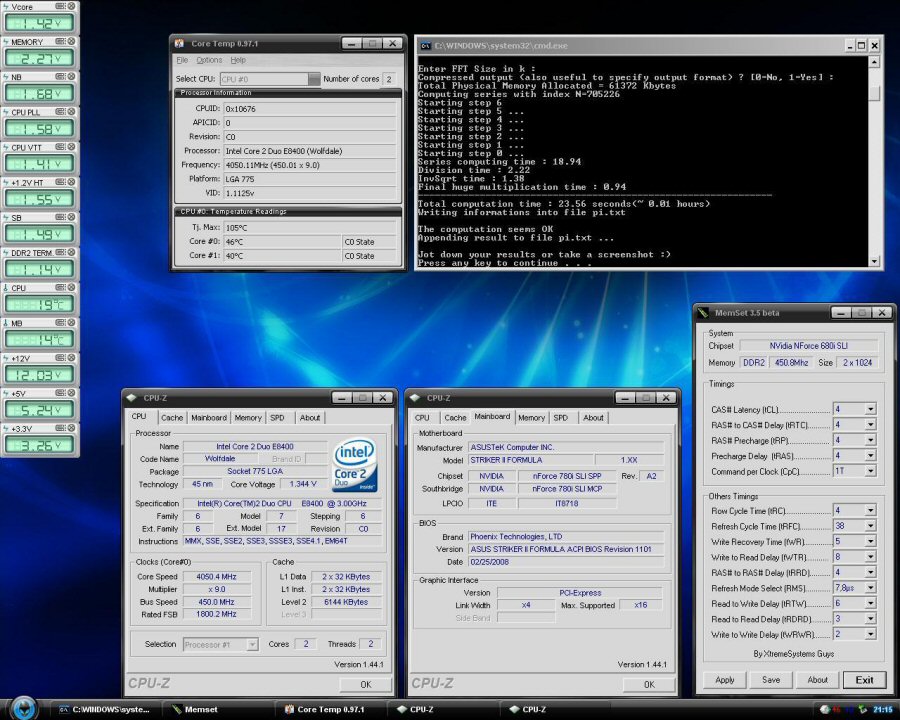Viewport: 900px width, 720px height.
Task: Click the first system tray icon beside the clock
Action: click(825, 710)
